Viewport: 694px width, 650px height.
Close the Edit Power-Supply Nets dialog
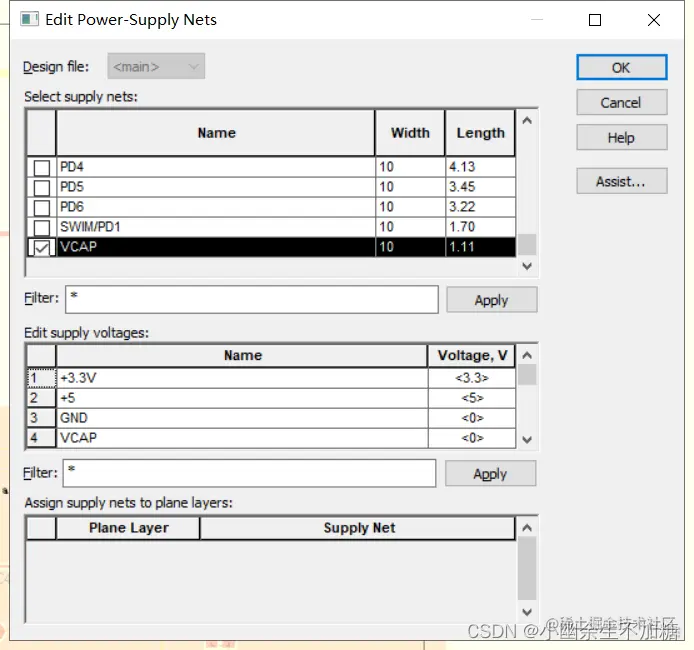[x=654, y=20]
